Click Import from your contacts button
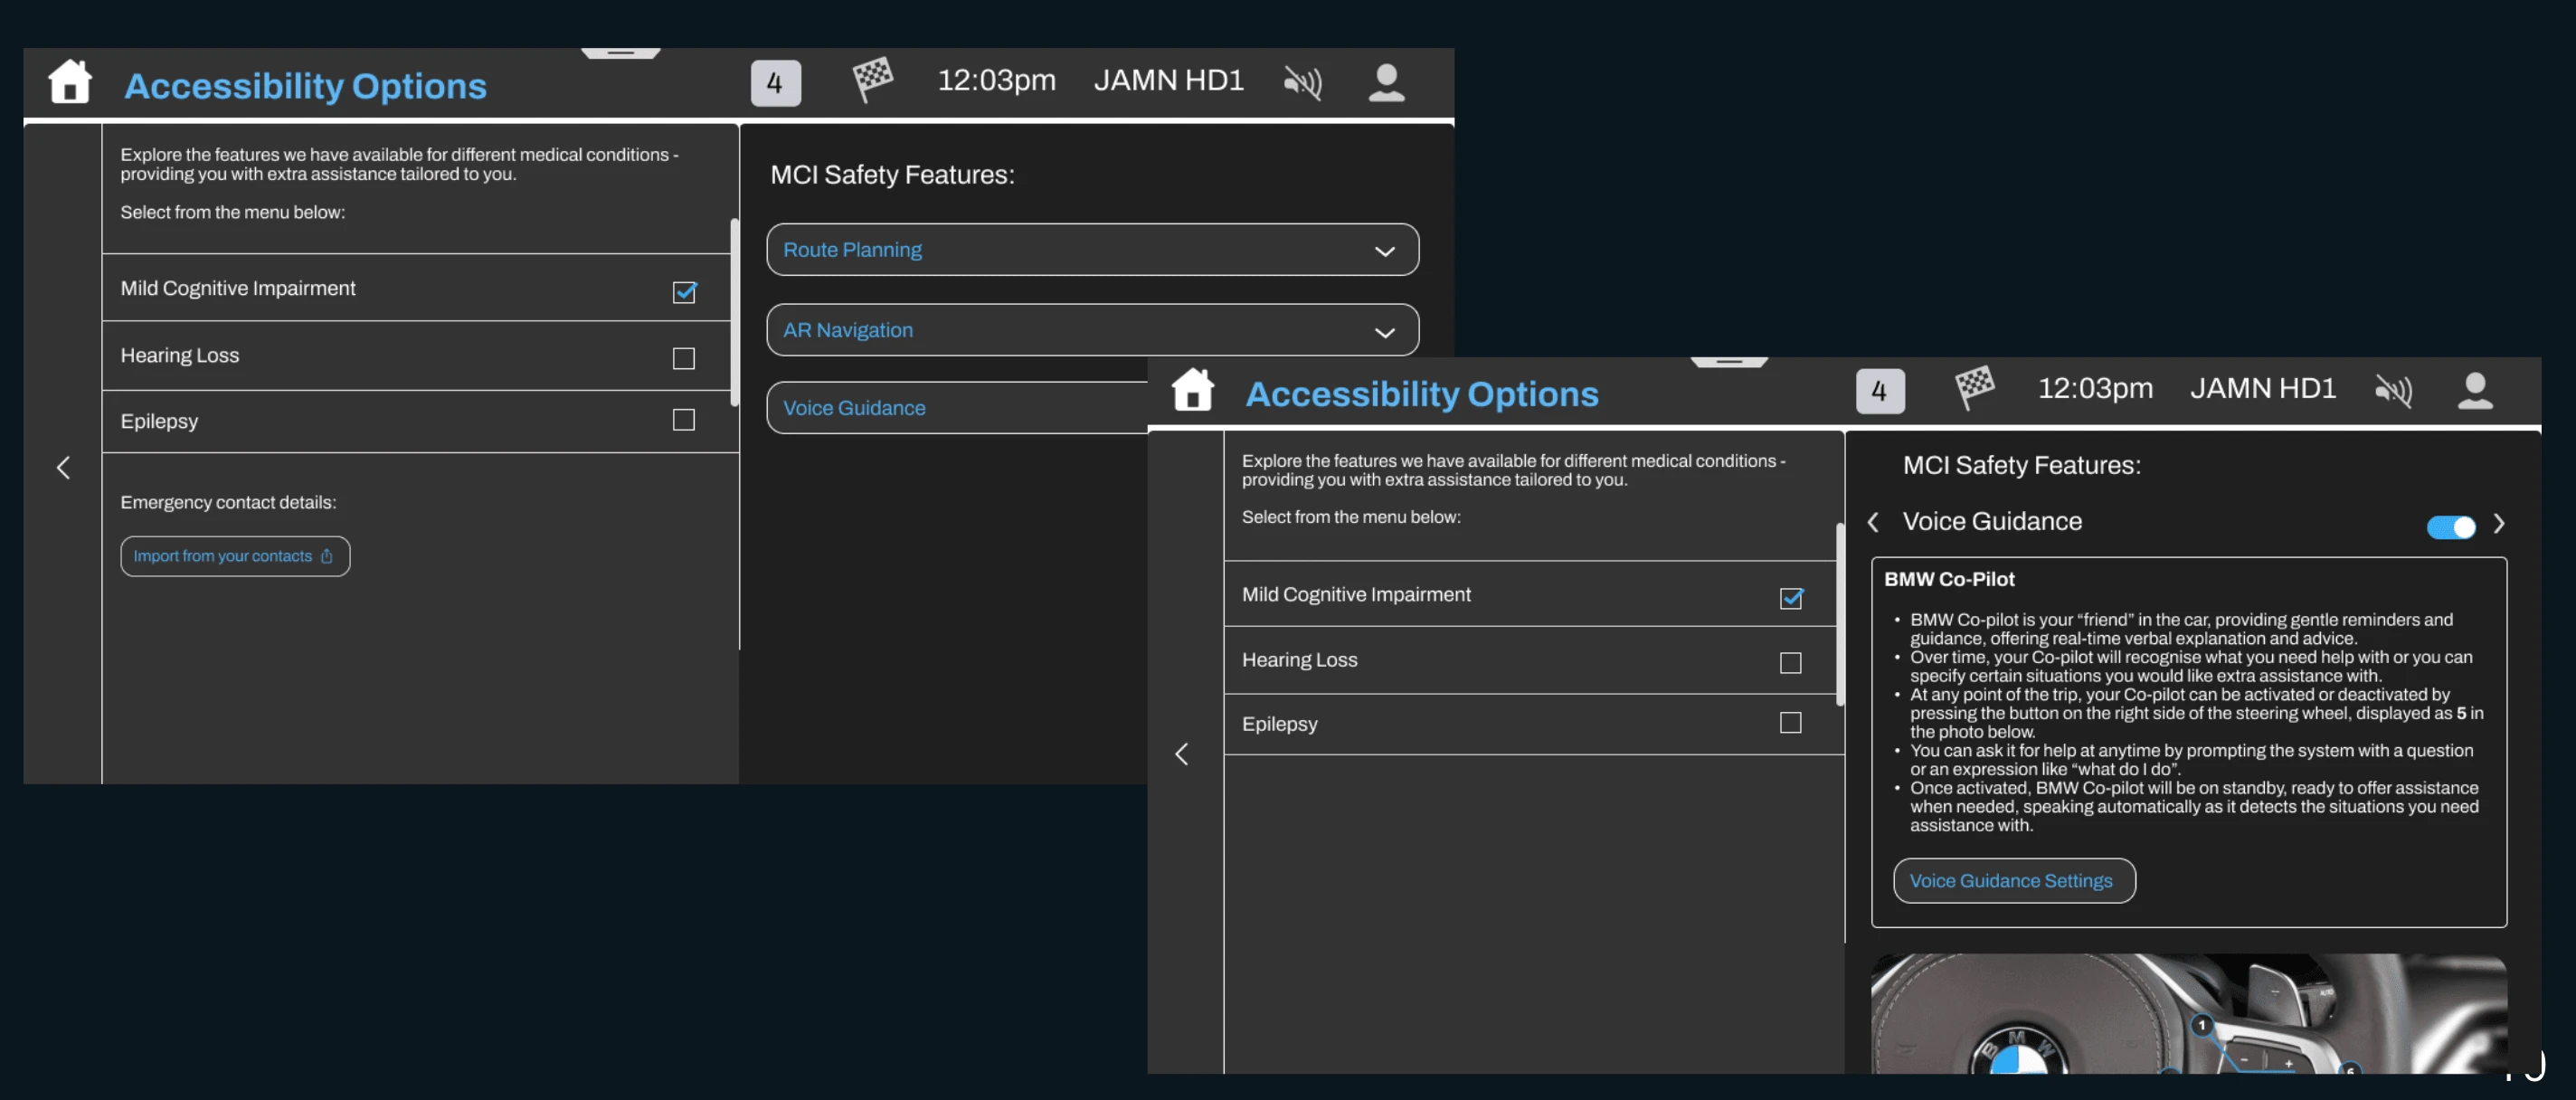 pyautogui.click(x=235, y=556)
